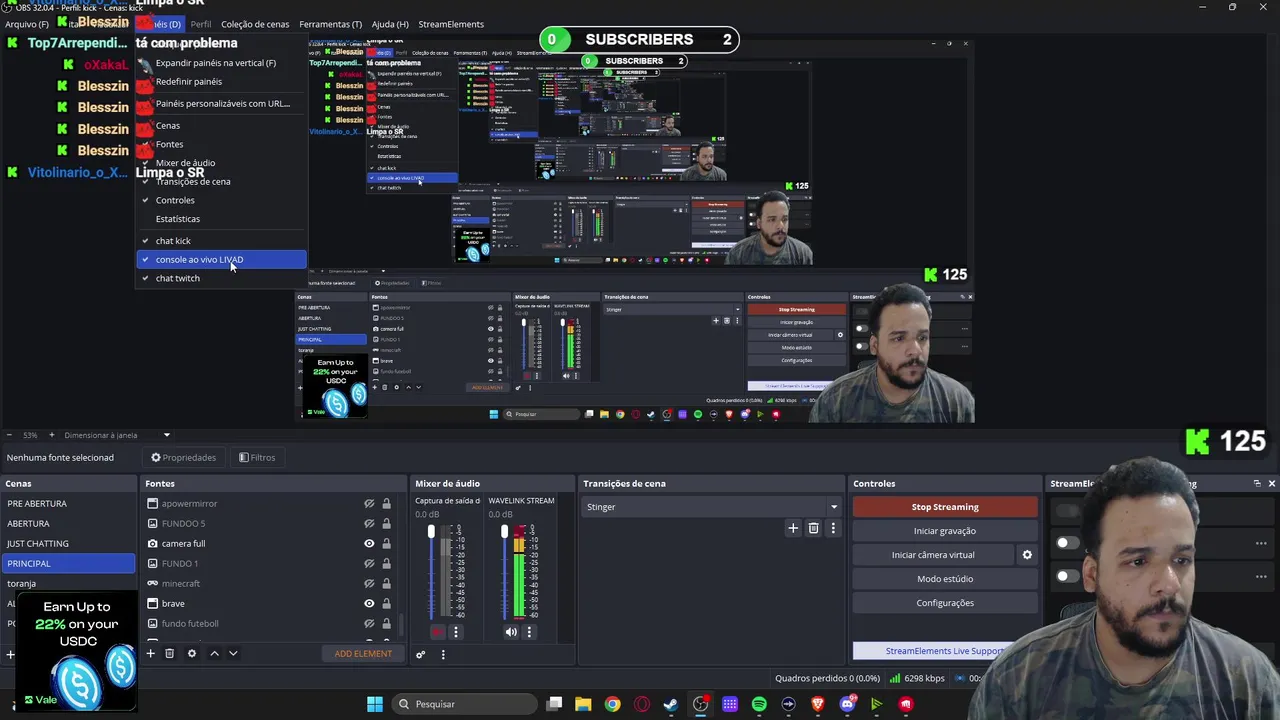The width and height of the screenshot is (1280, 720).
Task: Adjust the Captura de saída volume slider
Action: coord(431,570)
